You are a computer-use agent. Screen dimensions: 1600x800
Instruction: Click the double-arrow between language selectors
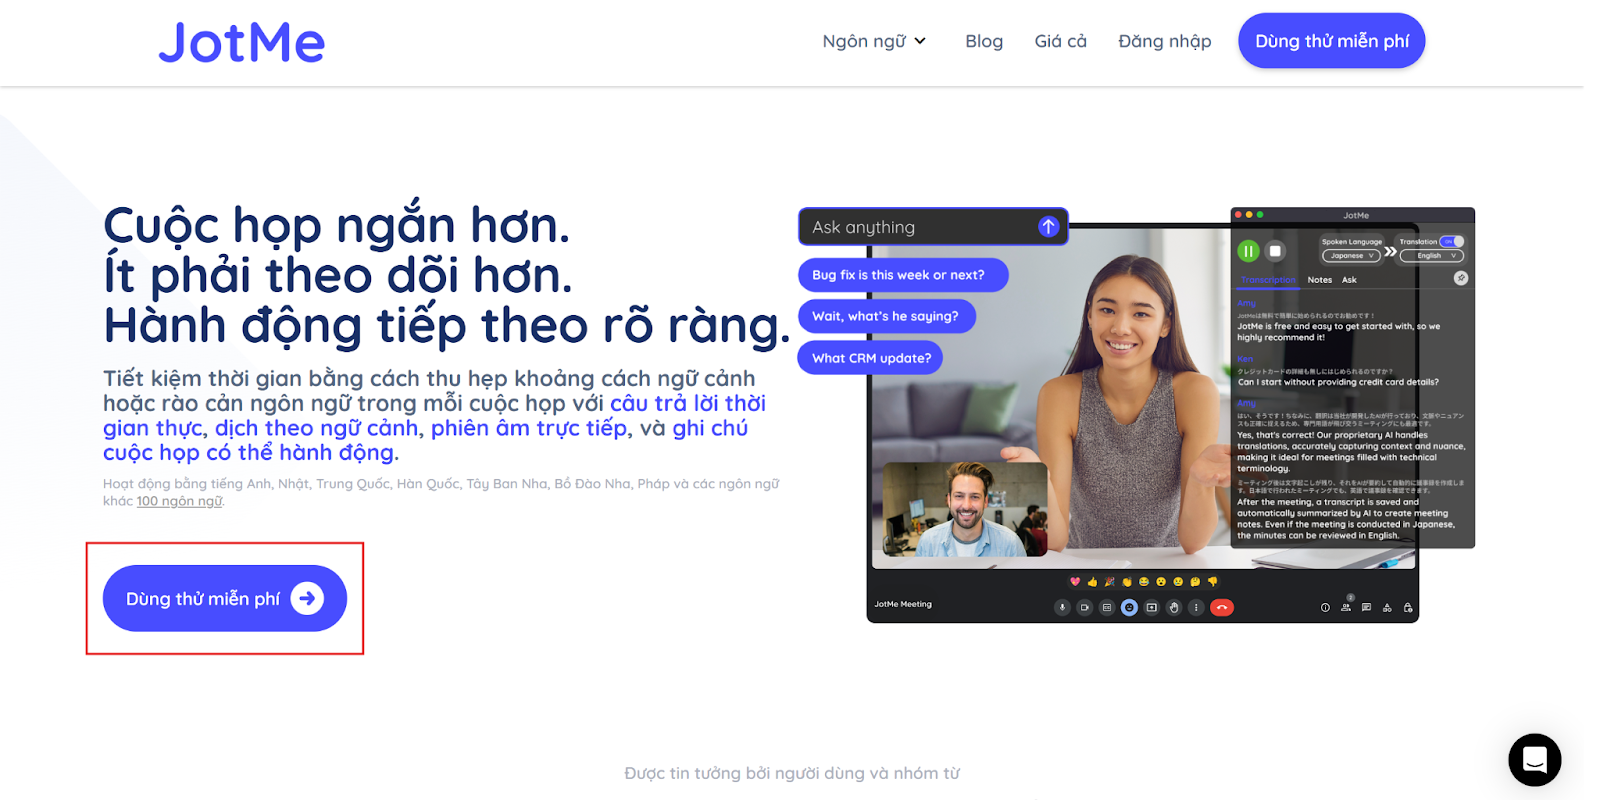point(1390,251)
